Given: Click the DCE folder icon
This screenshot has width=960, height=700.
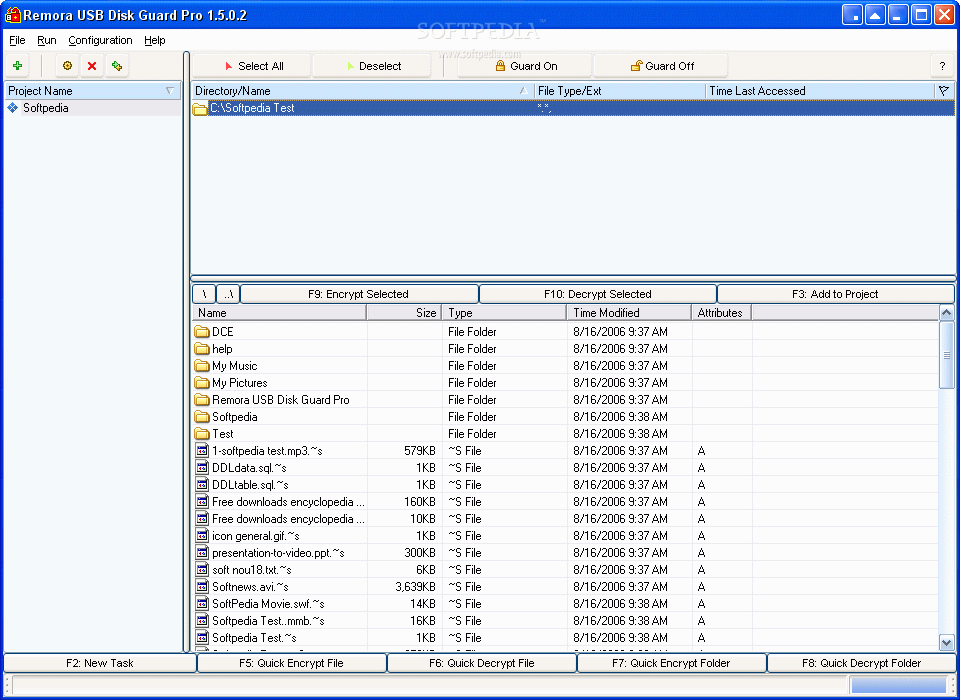Looking at the screenshot, I should (x=202, y=332).
